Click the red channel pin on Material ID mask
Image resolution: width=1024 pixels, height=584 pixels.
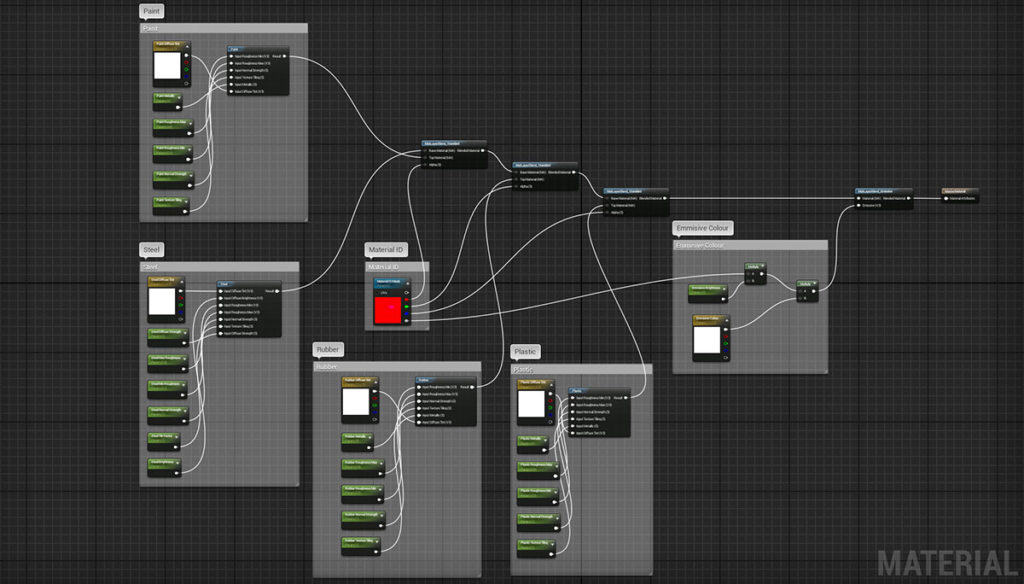click(406, 300)
